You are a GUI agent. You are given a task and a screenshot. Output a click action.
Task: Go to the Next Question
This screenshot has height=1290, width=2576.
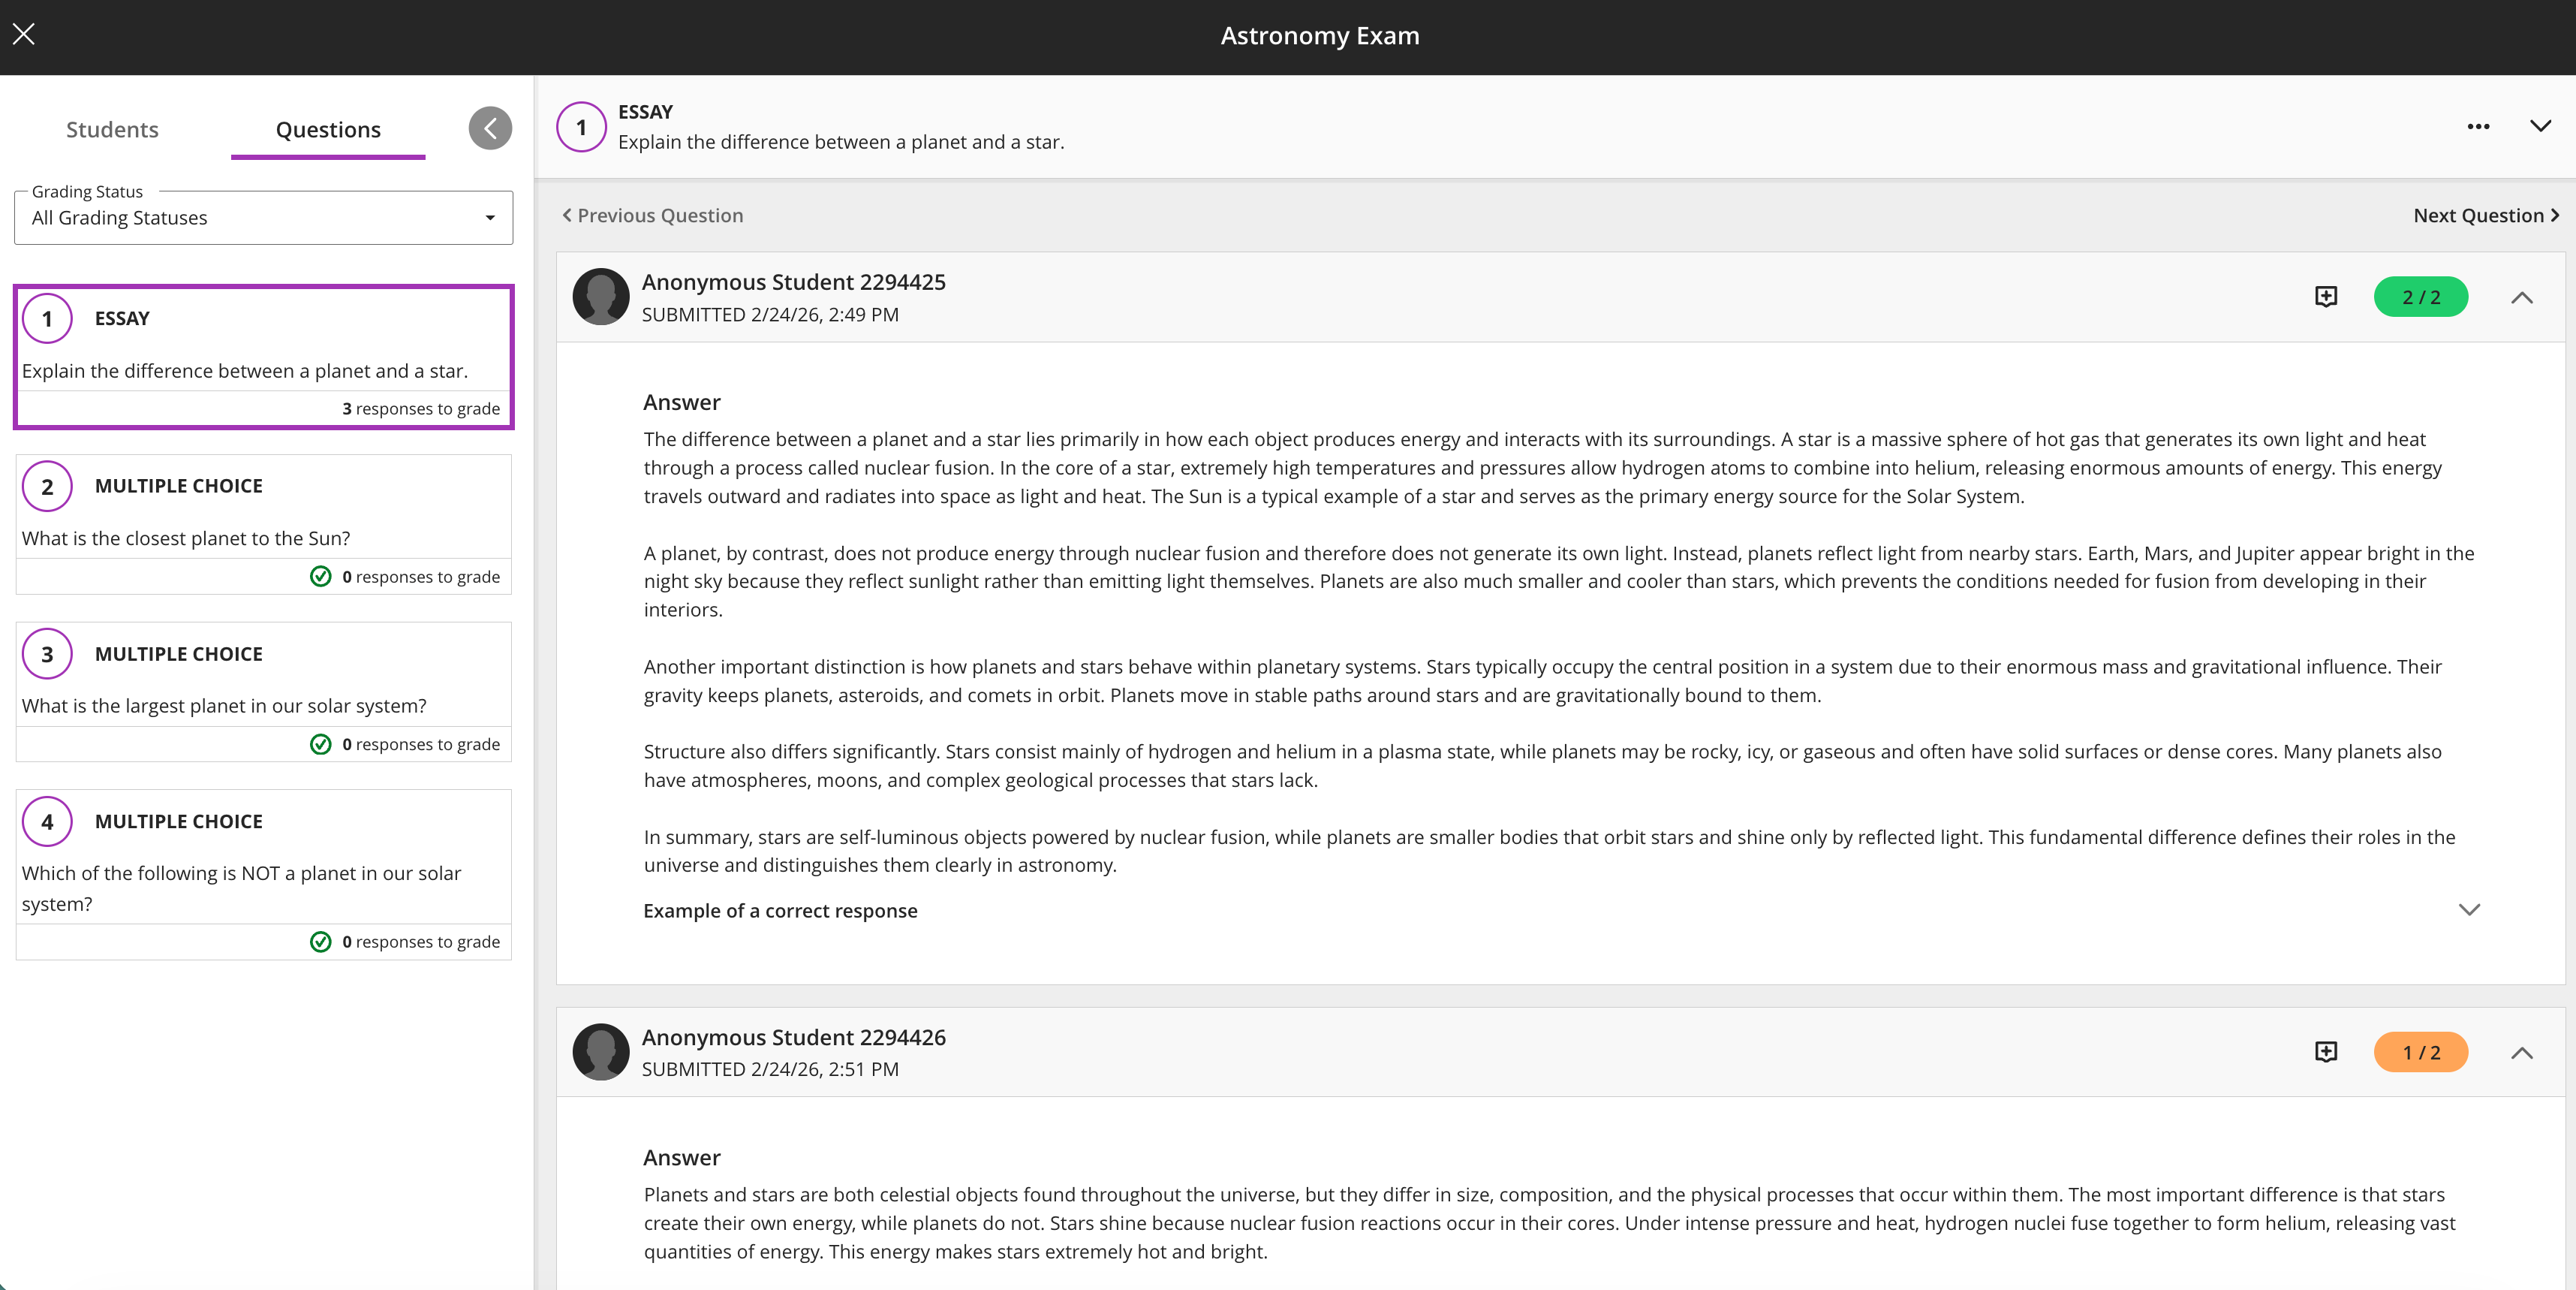(2484, 215)
